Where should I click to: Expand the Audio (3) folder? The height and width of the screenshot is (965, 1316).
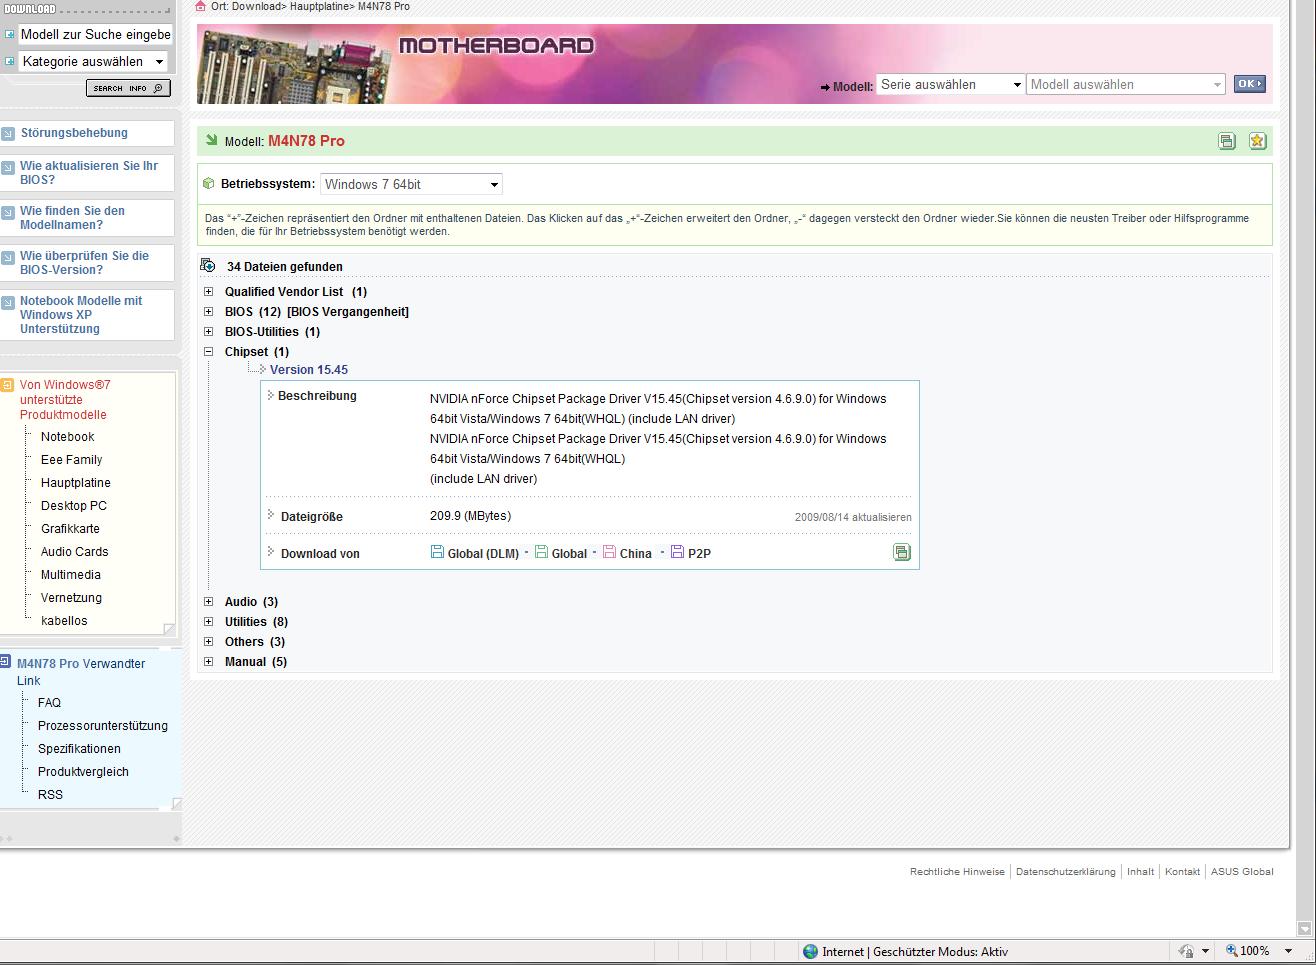(208, 601)
